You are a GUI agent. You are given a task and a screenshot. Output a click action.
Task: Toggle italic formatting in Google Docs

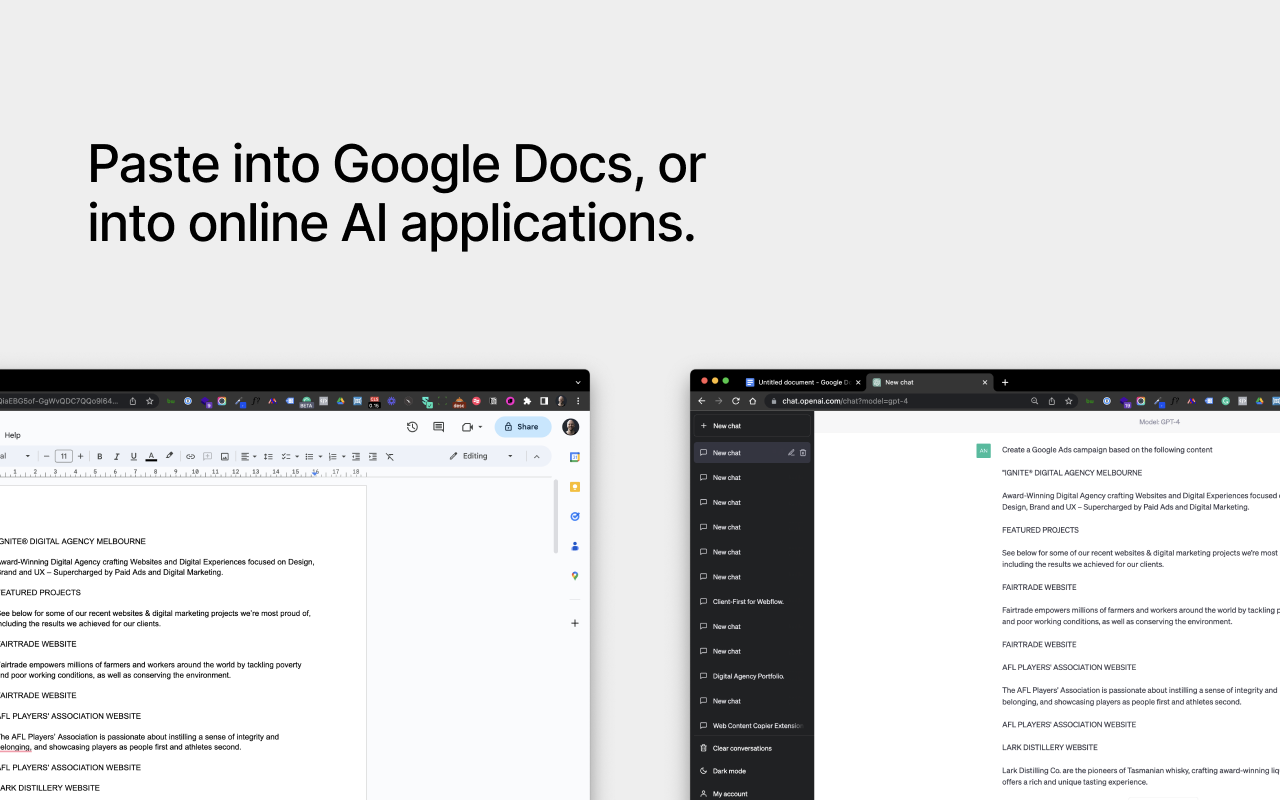click(117, 456)
